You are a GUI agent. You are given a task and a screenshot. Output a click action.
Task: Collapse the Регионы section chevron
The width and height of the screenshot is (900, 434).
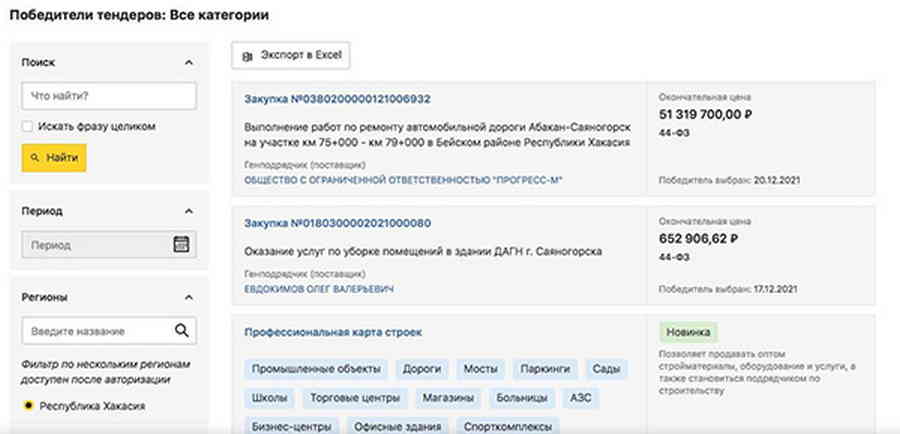pyautogui.click(x=189, y=297)
